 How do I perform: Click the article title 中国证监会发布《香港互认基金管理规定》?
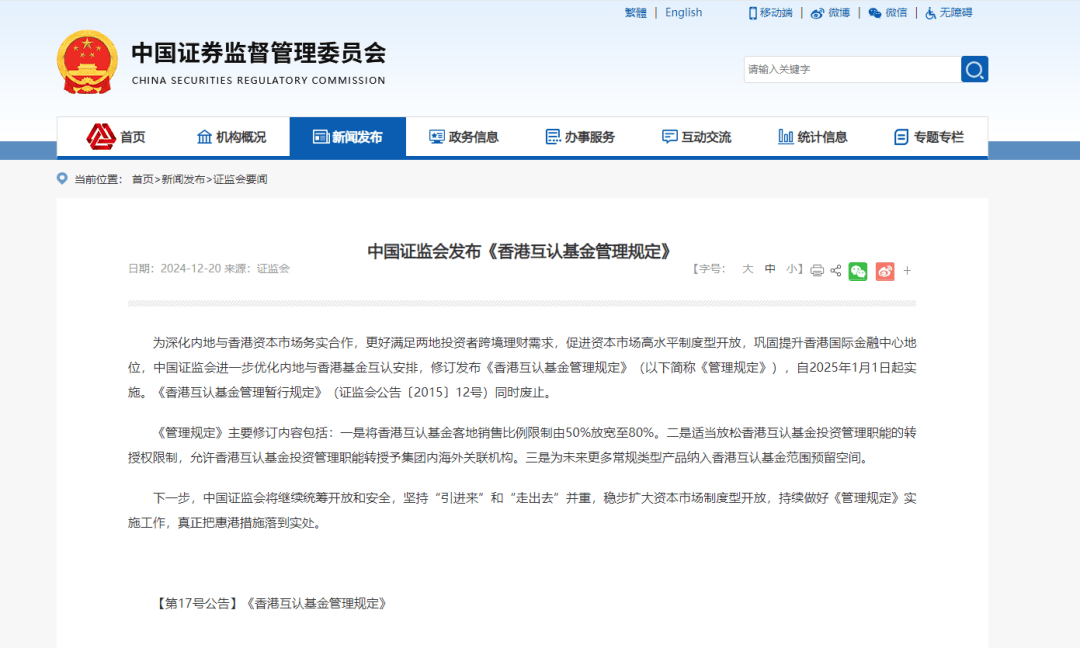point(522,251)
